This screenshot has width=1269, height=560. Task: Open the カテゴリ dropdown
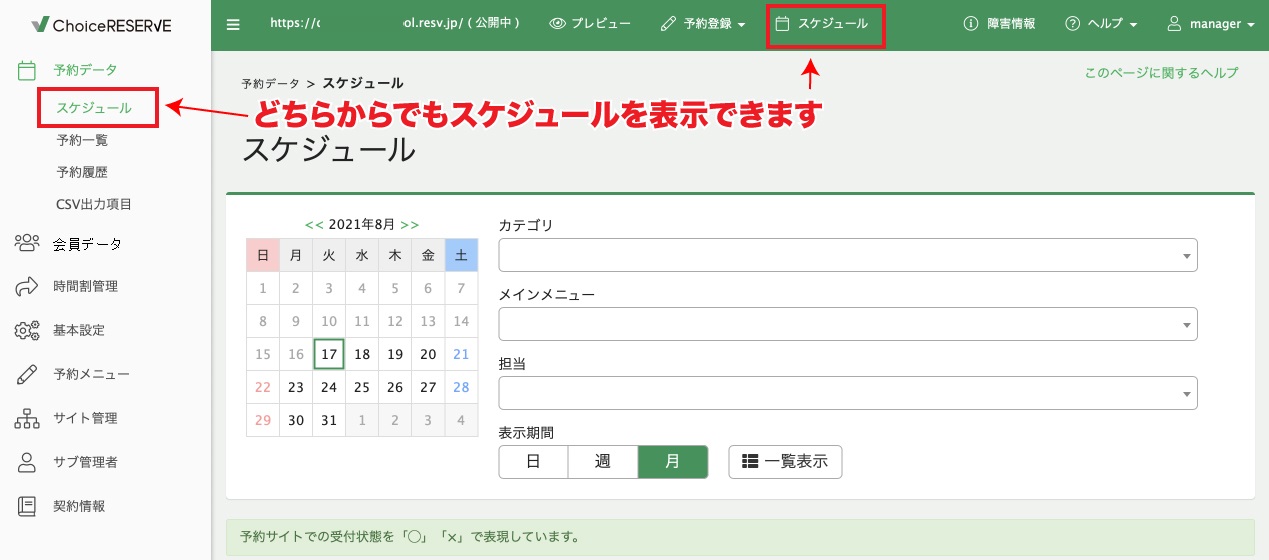(x=848, y=256)
